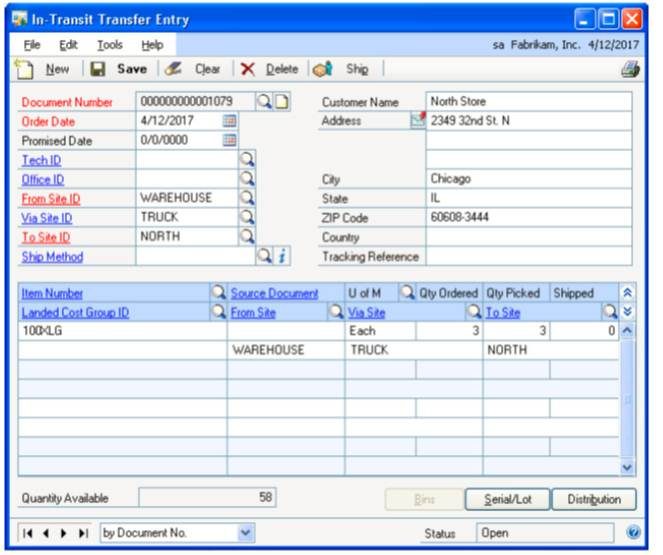Go to first record navigation button

27,533
